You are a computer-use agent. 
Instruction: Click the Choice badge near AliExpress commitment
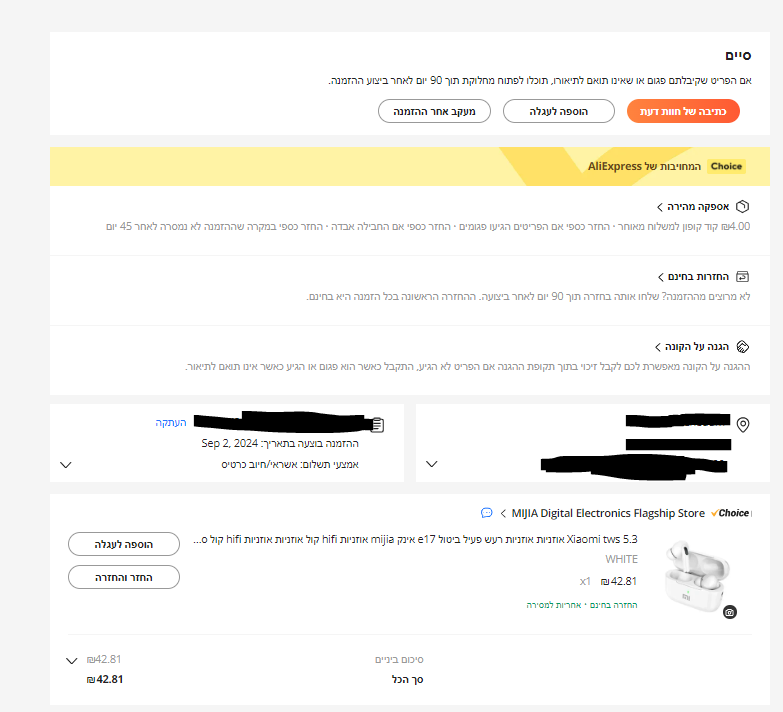pos(726,166)
